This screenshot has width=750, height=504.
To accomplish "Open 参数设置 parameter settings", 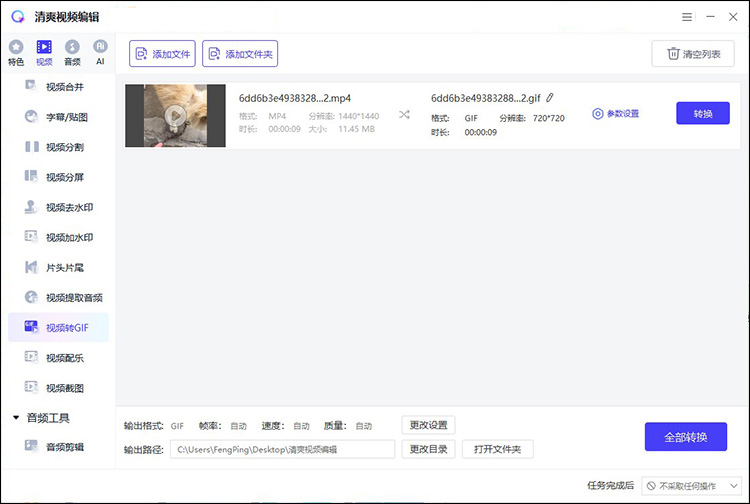I will click(616, 114).
